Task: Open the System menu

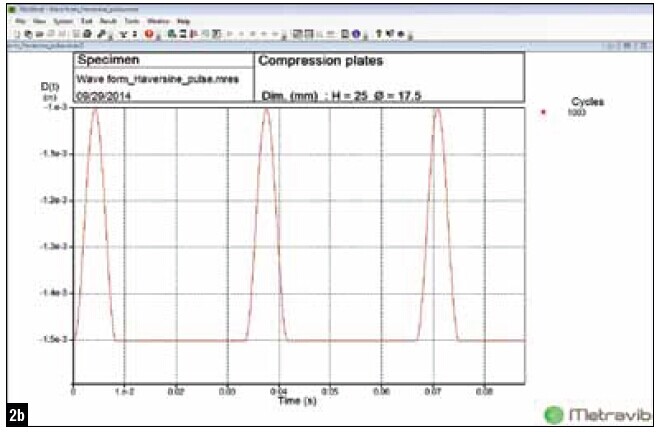Action: pos(59,20)
